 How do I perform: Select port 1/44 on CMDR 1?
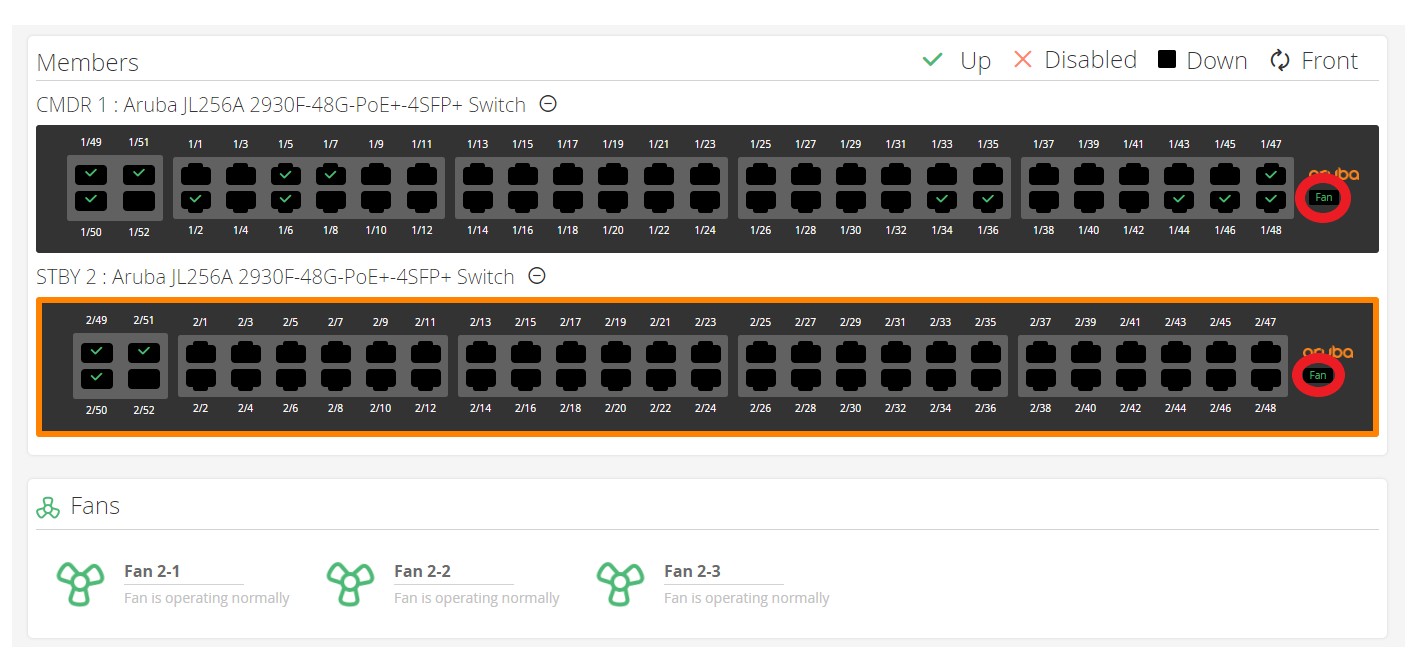[1178, 200]
